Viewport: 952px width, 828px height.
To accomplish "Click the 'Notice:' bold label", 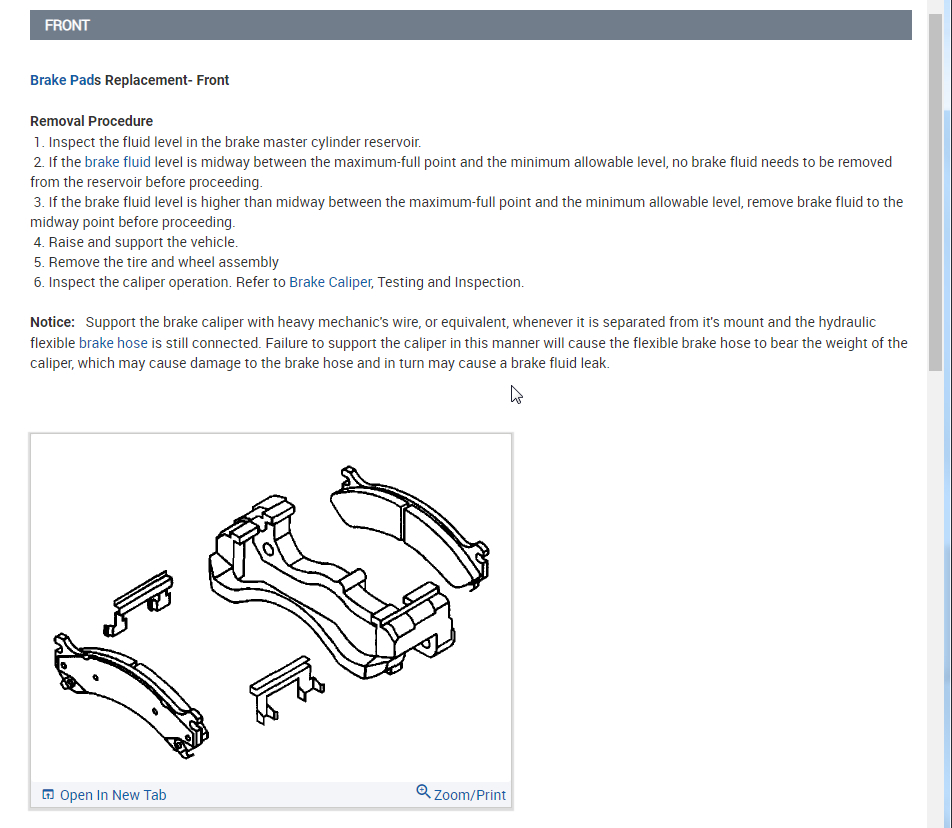I will pyautogui.click(x=52, y=322).
